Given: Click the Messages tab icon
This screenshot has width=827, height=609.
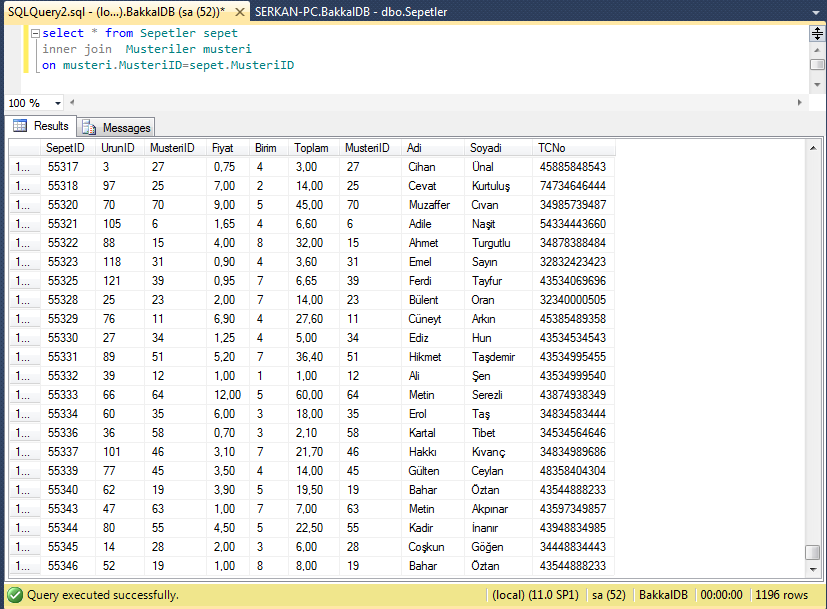Looking at the screenshot, I should (x=89, y=128).
